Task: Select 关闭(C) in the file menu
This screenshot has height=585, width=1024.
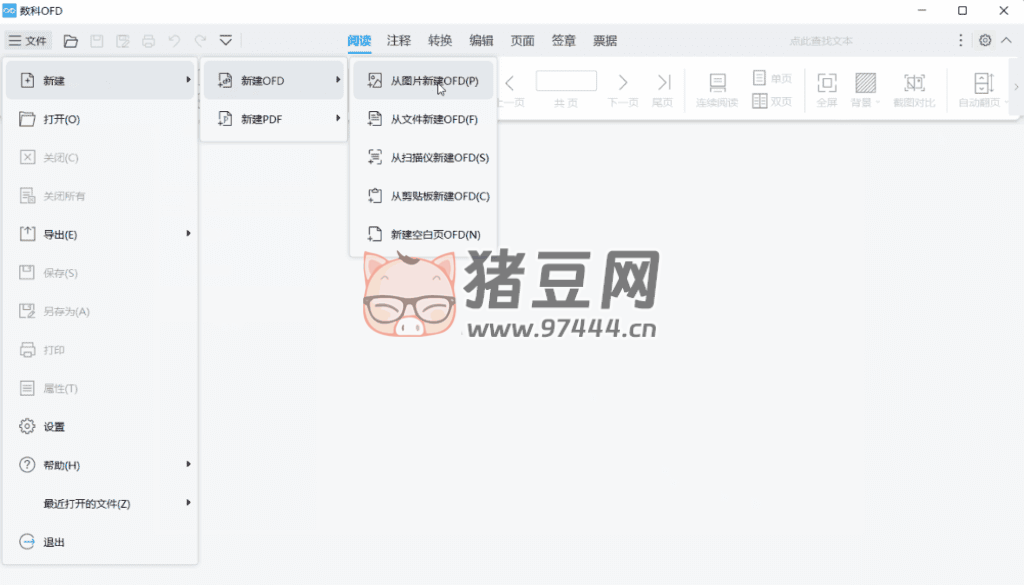Action: (100, 157)
